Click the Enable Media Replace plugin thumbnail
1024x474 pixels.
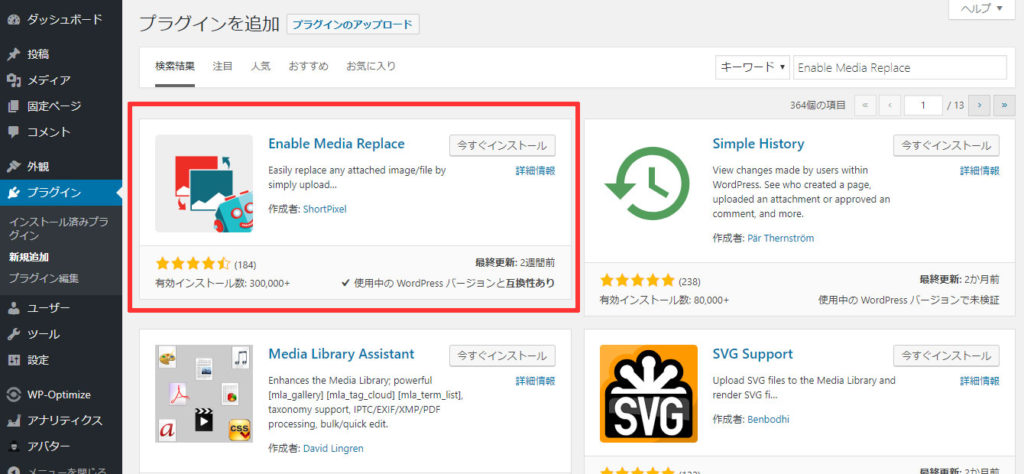204,183
